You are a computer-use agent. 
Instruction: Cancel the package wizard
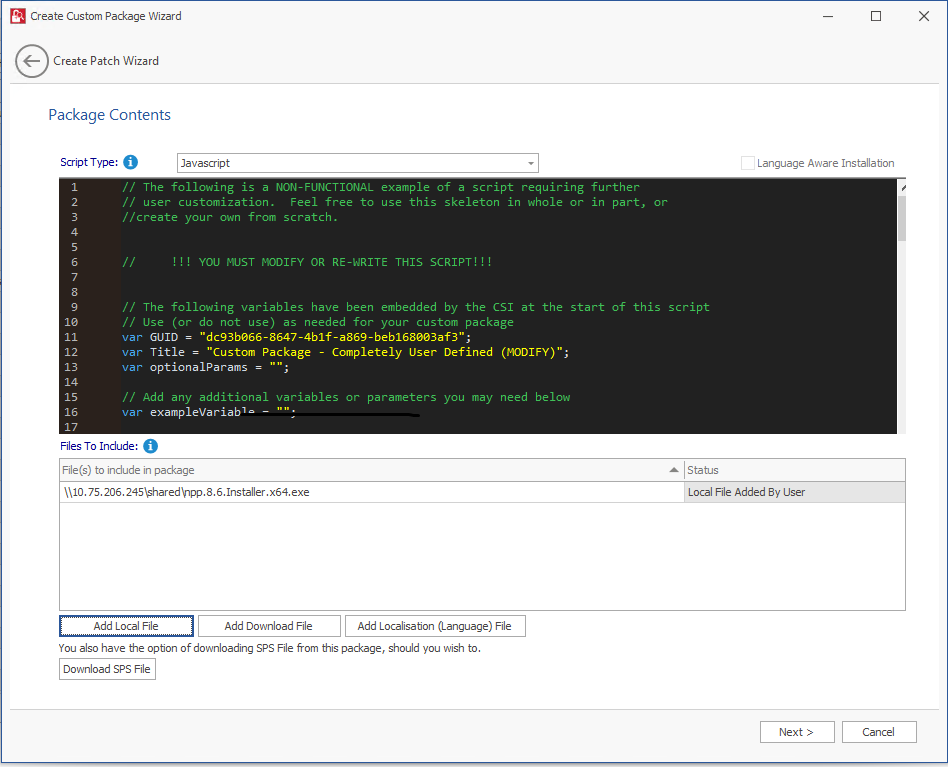tap(879, 732)
